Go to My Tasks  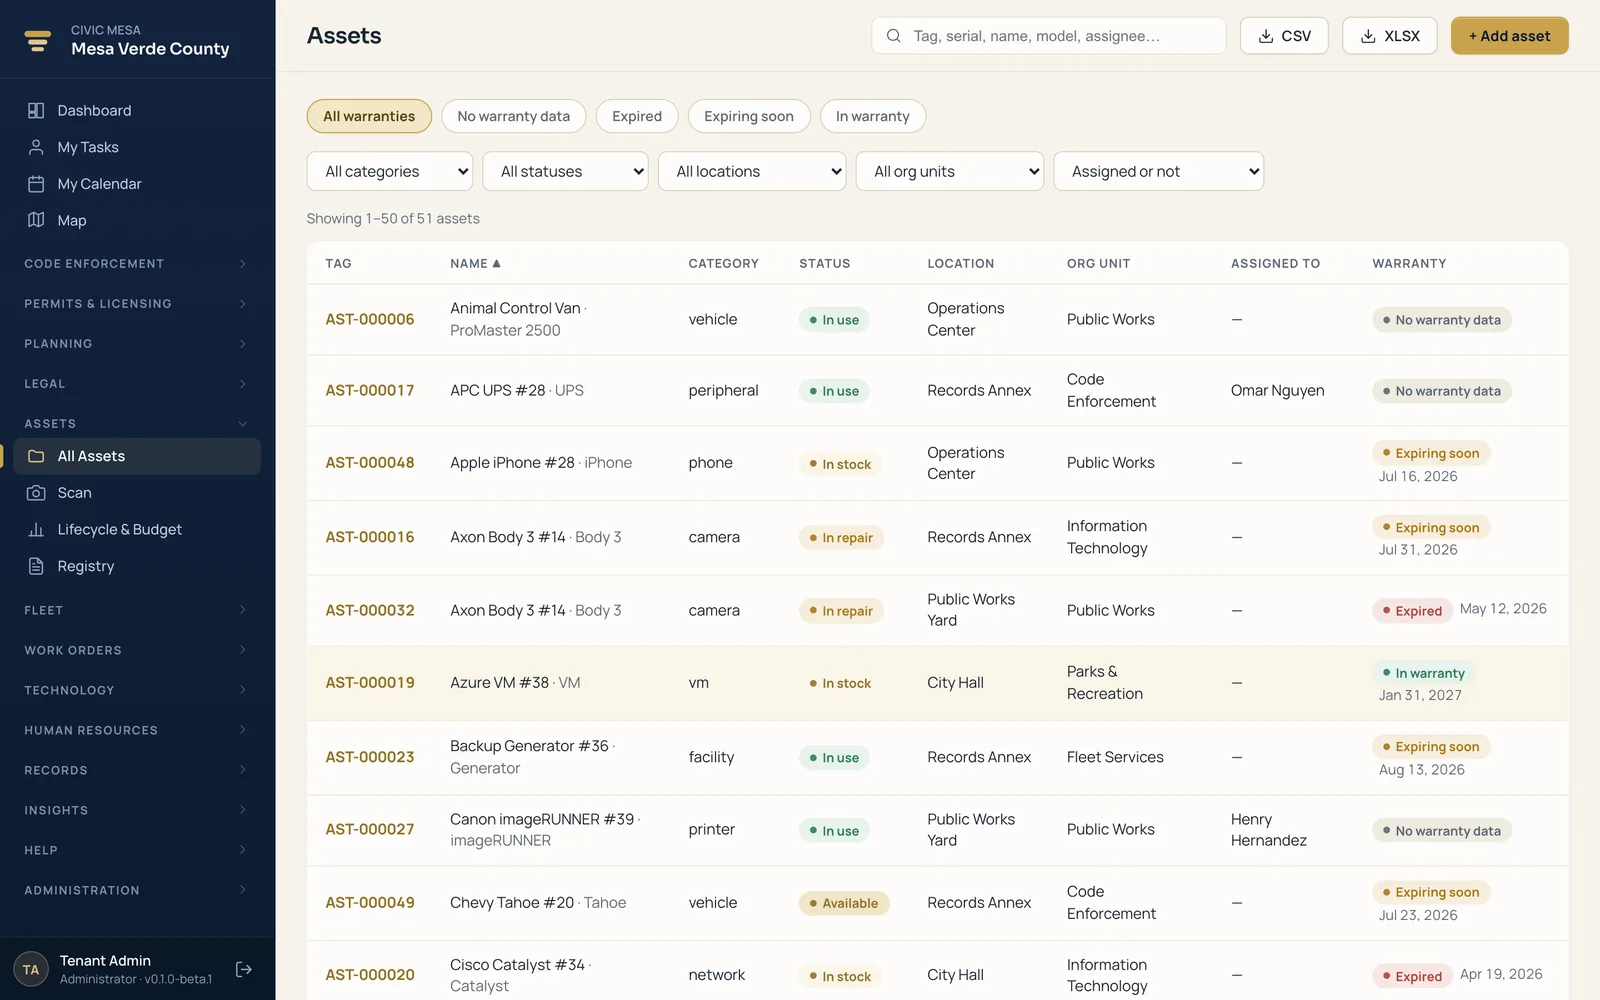(x=137, y=147)
